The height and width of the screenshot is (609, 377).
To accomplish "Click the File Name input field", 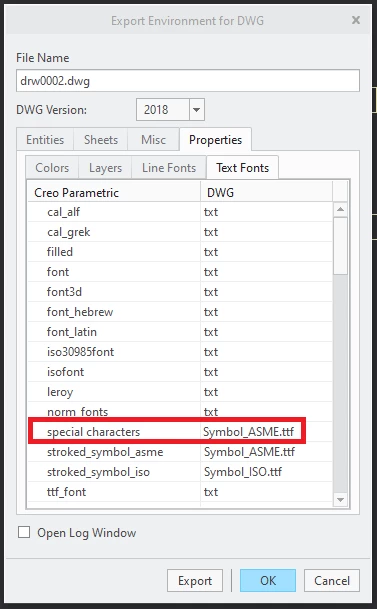I will 188,81.
